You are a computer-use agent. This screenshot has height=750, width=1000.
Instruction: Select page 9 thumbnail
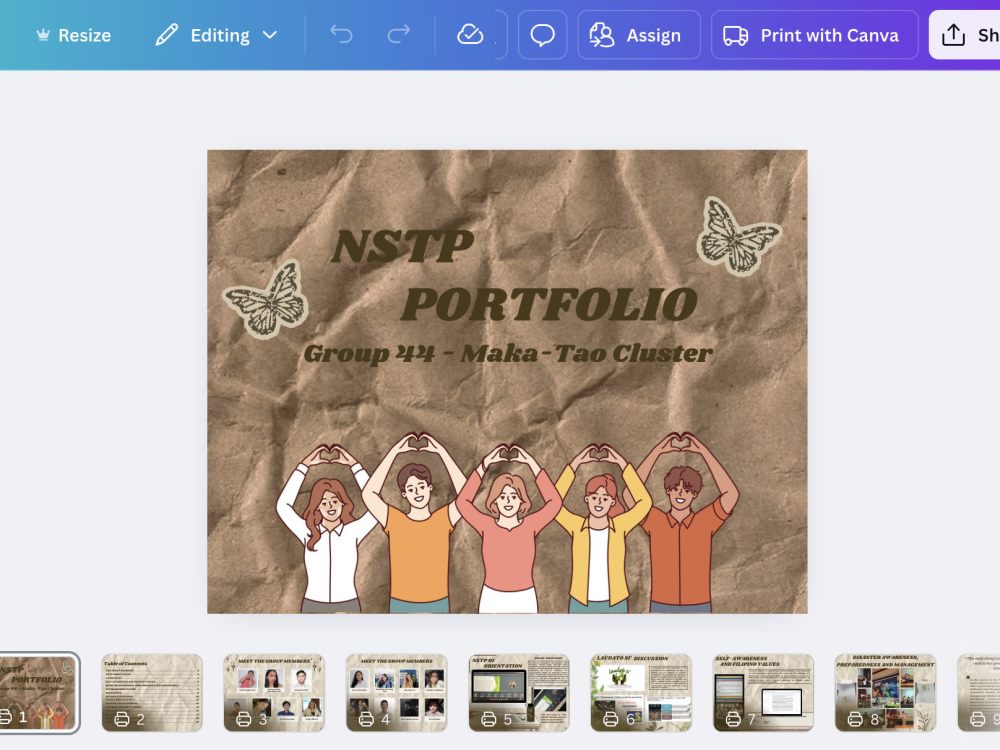[979, 693]
